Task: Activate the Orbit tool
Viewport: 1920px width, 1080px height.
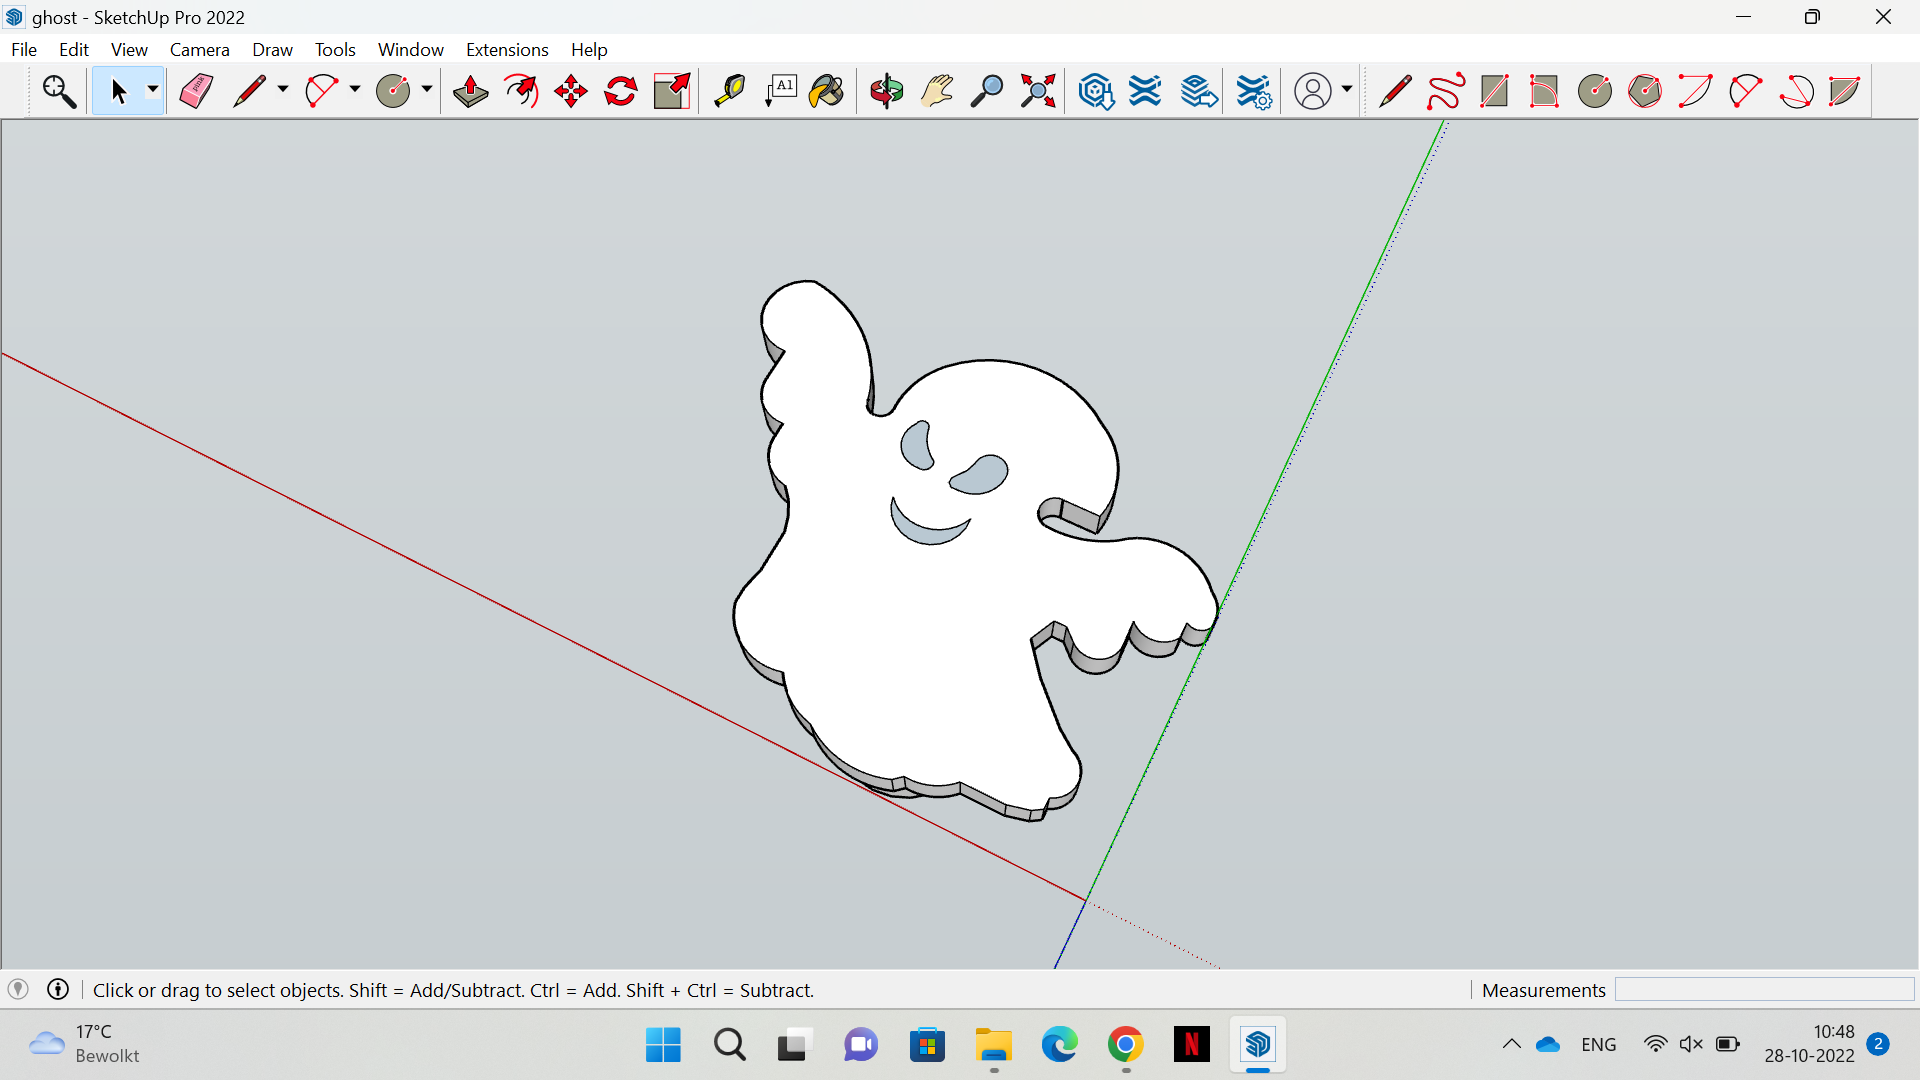Action: [886, 91]
